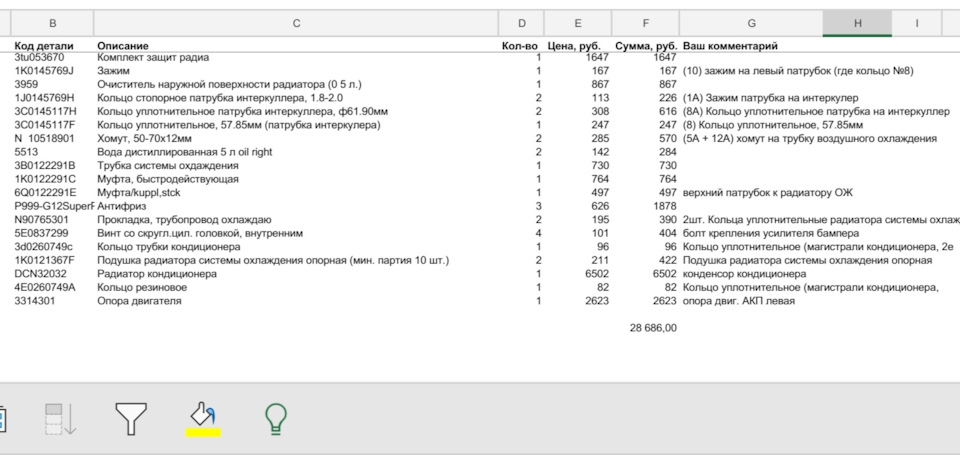Select part code cell 5513

(x=26, y=152)
